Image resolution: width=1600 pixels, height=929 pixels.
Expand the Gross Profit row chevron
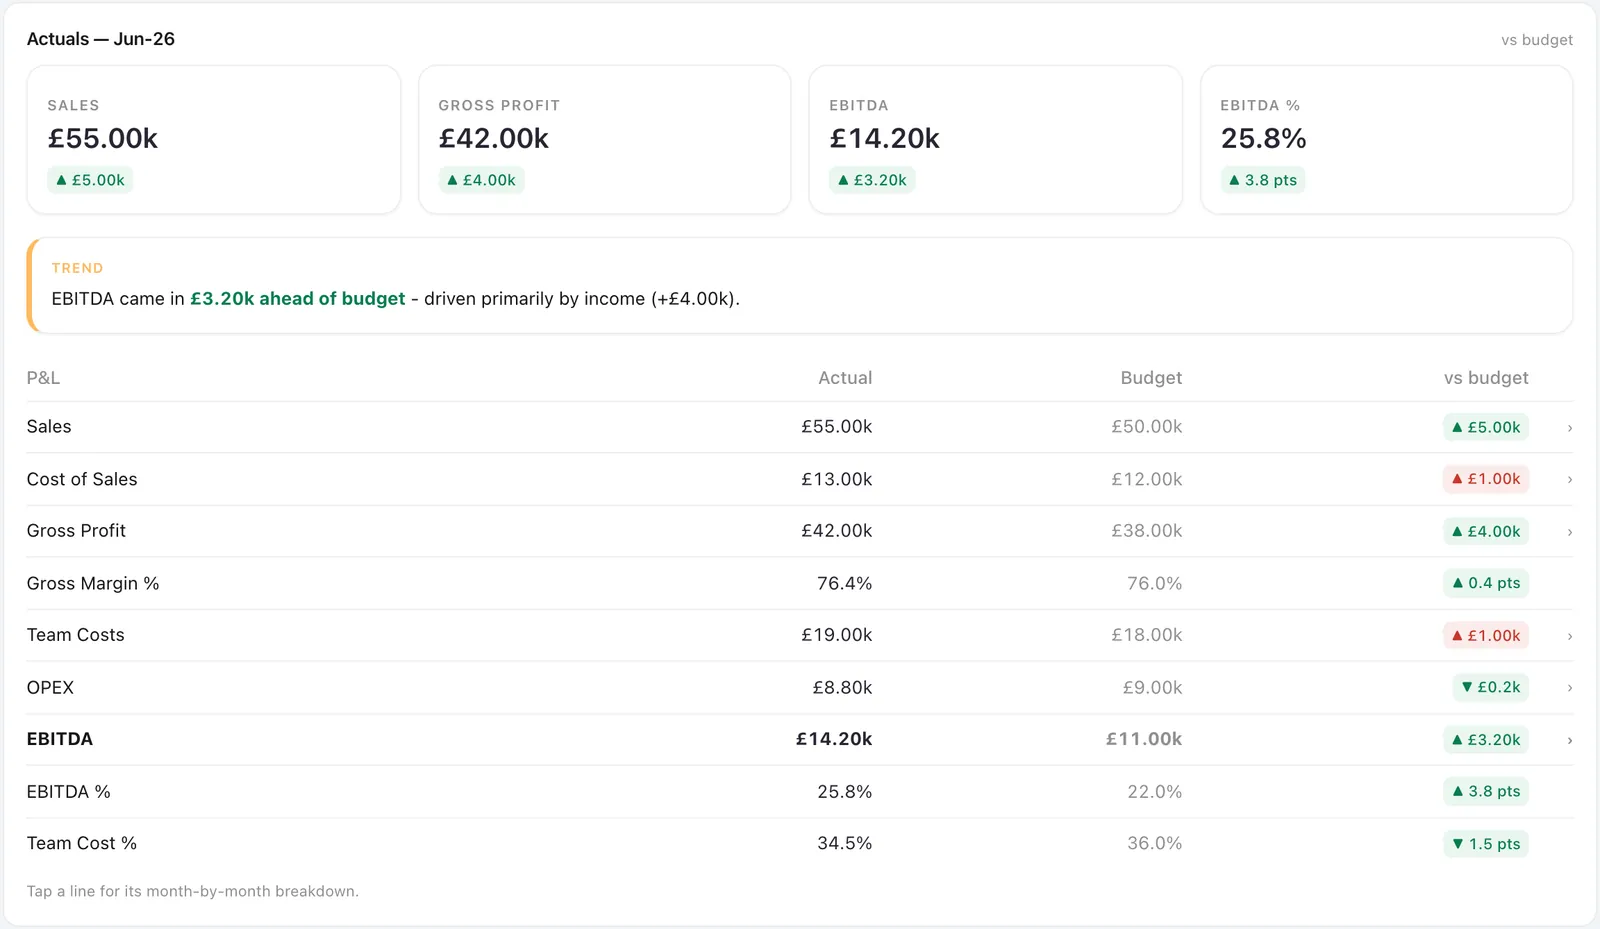click(x=1570, y=532)
